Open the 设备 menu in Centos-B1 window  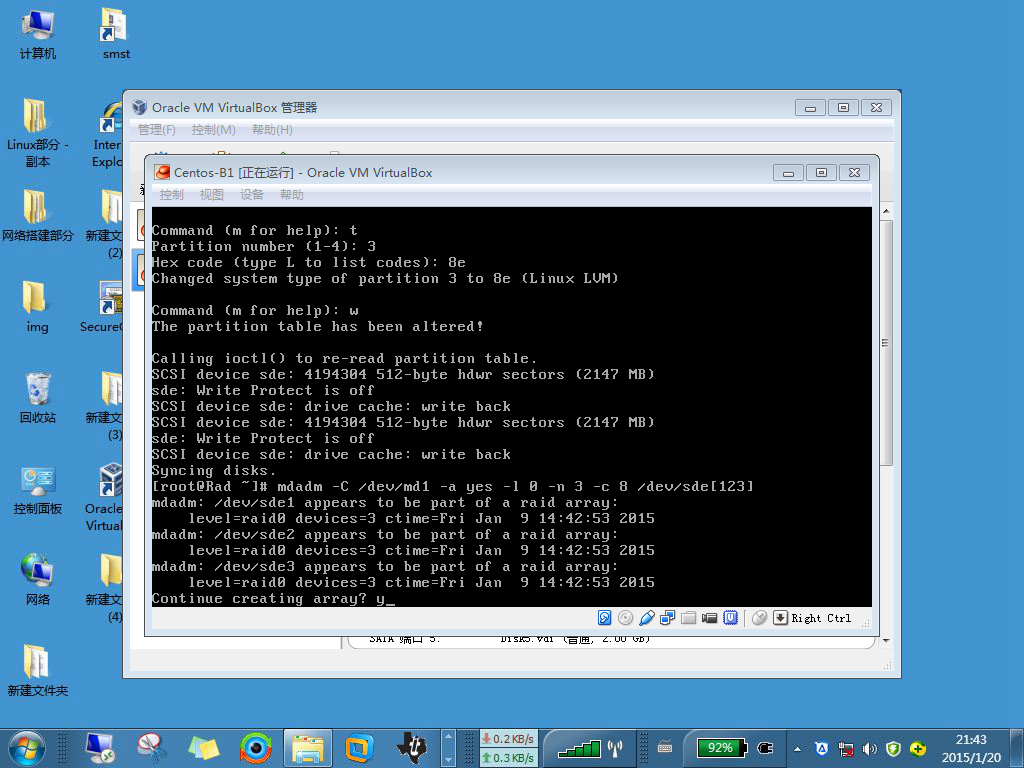pos(251,195)
